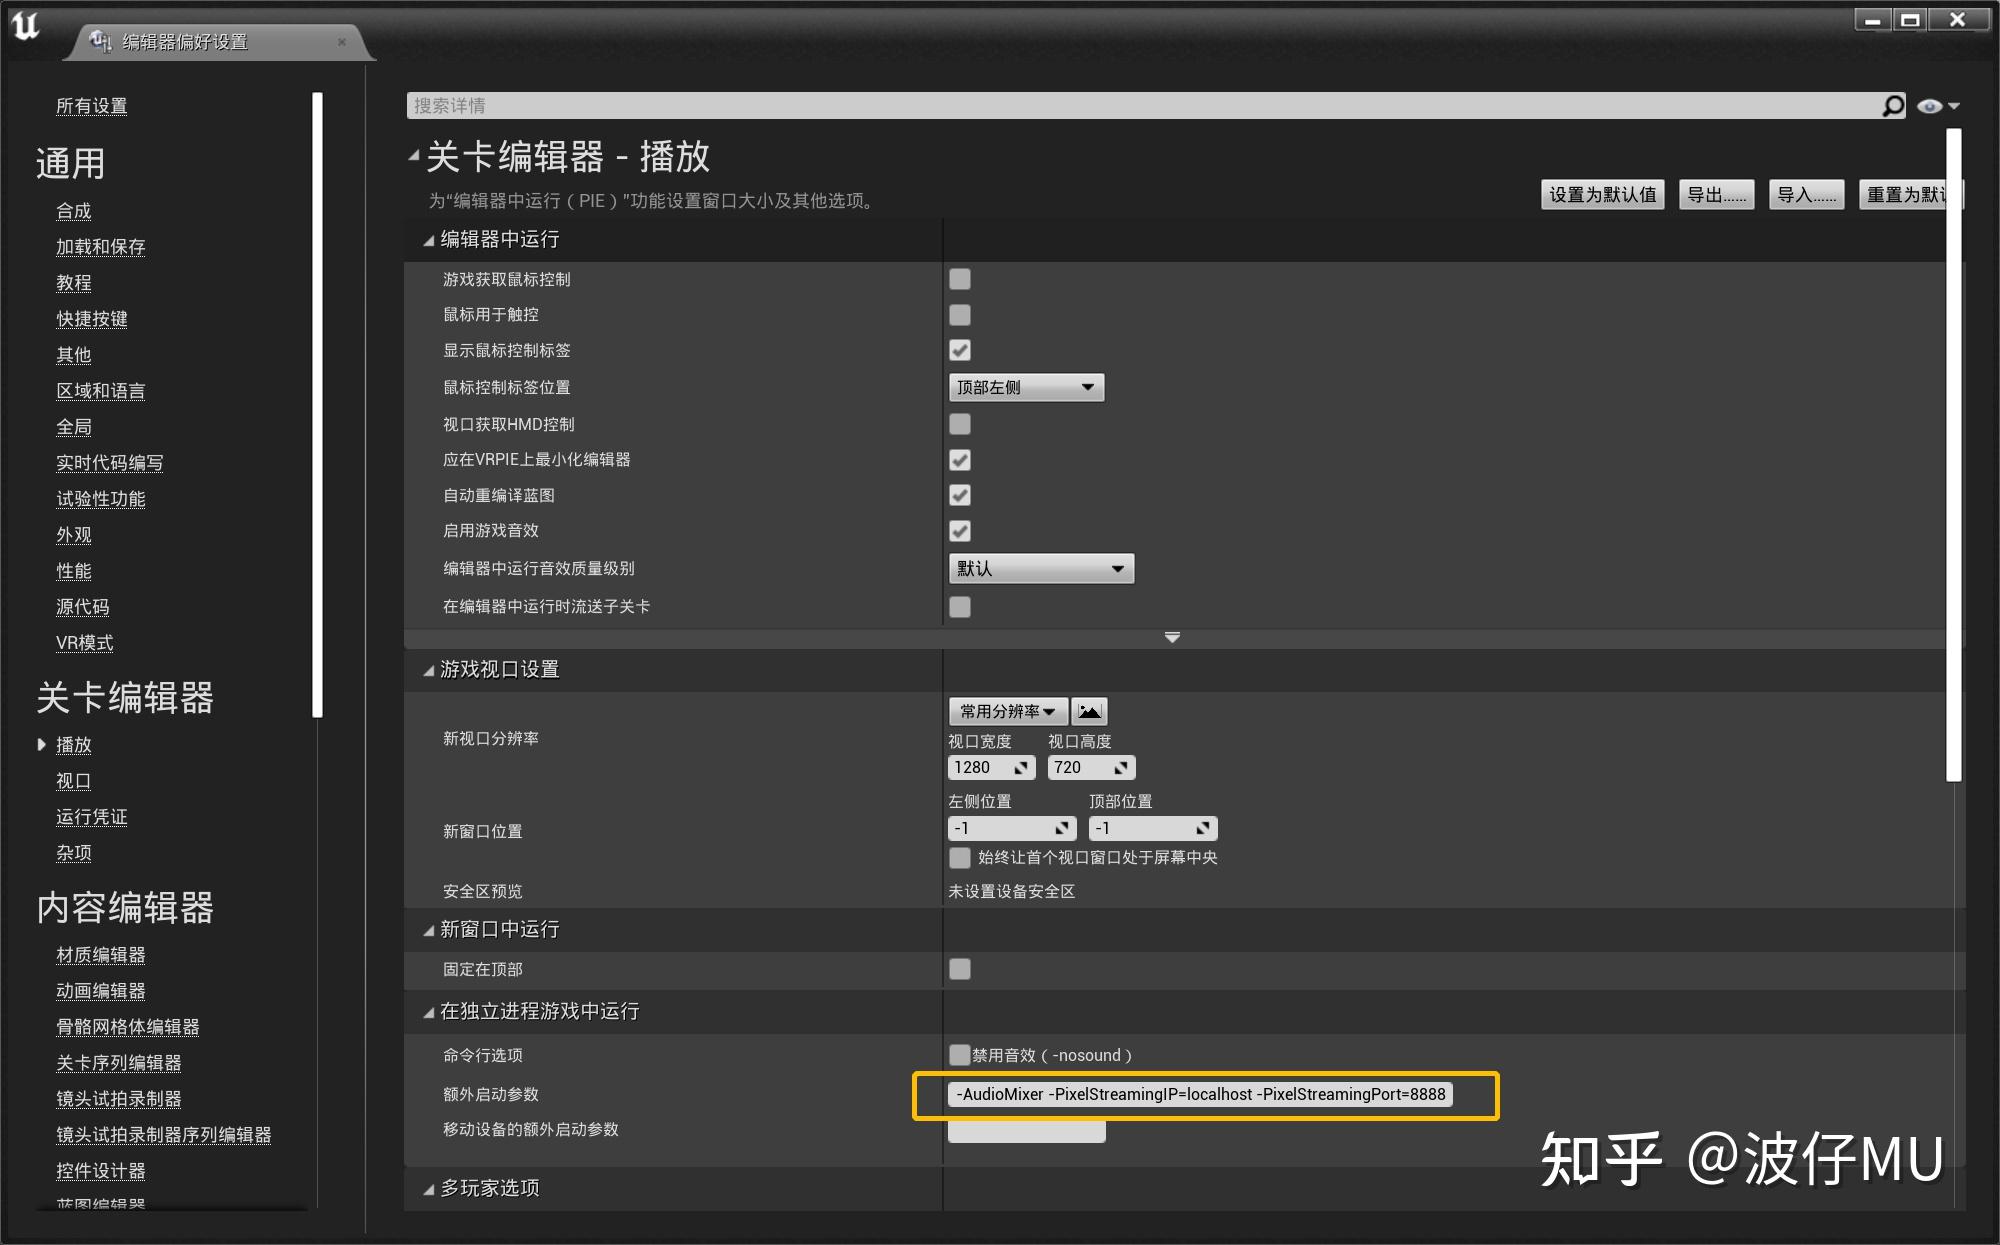2000x1245 pixels.
Task: Open the 默认 audio quality dropdown
Action: [1040, 568]
